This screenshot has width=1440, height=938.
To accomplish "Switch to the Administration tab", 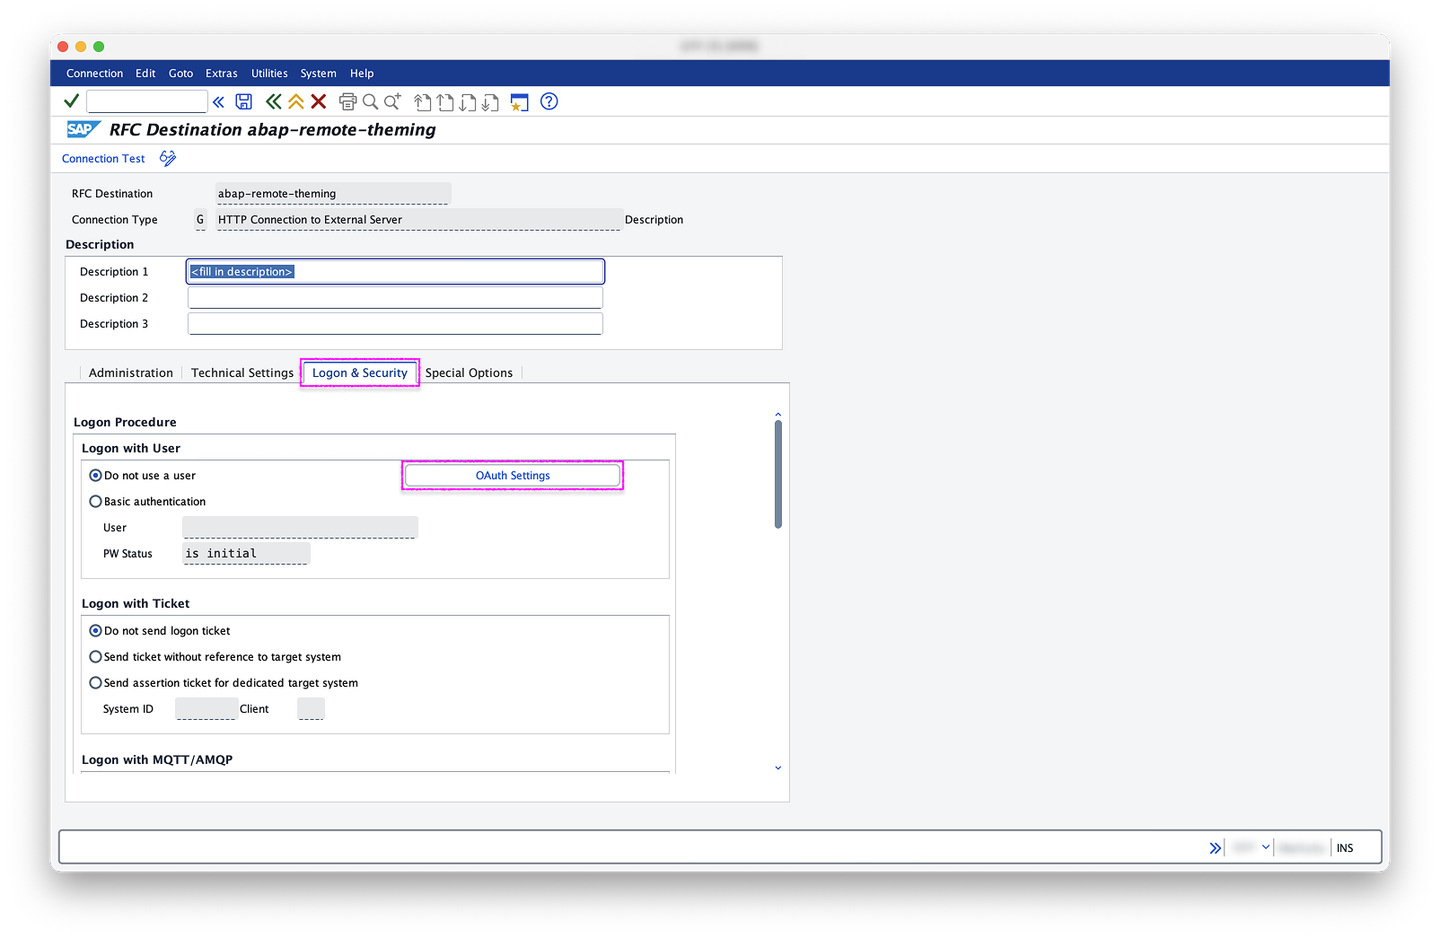I will (x=131, y=373).
